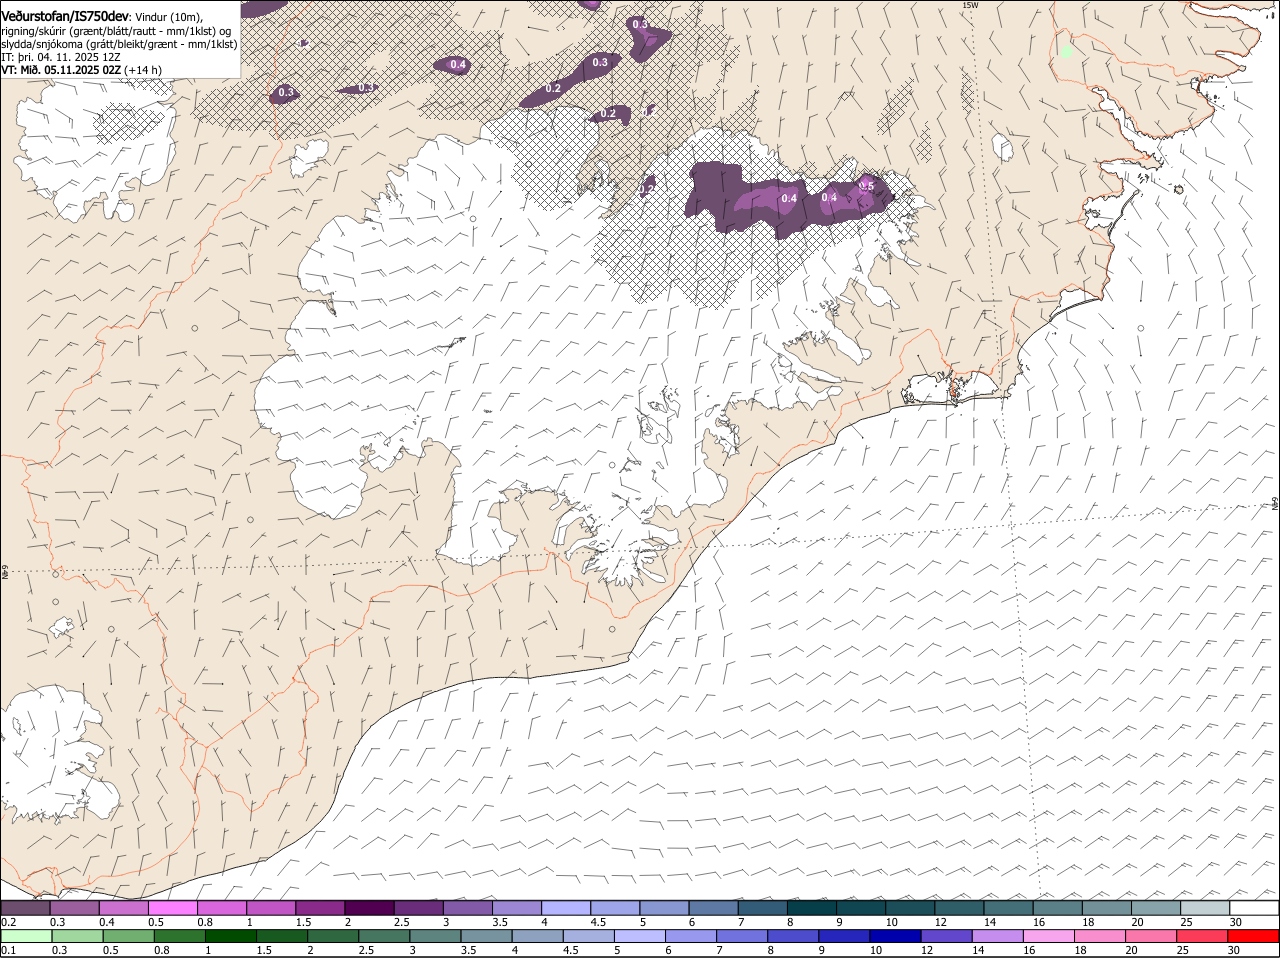Click the lower legend value label '0.8'
1280x958 pixels.
pos(161,950)
